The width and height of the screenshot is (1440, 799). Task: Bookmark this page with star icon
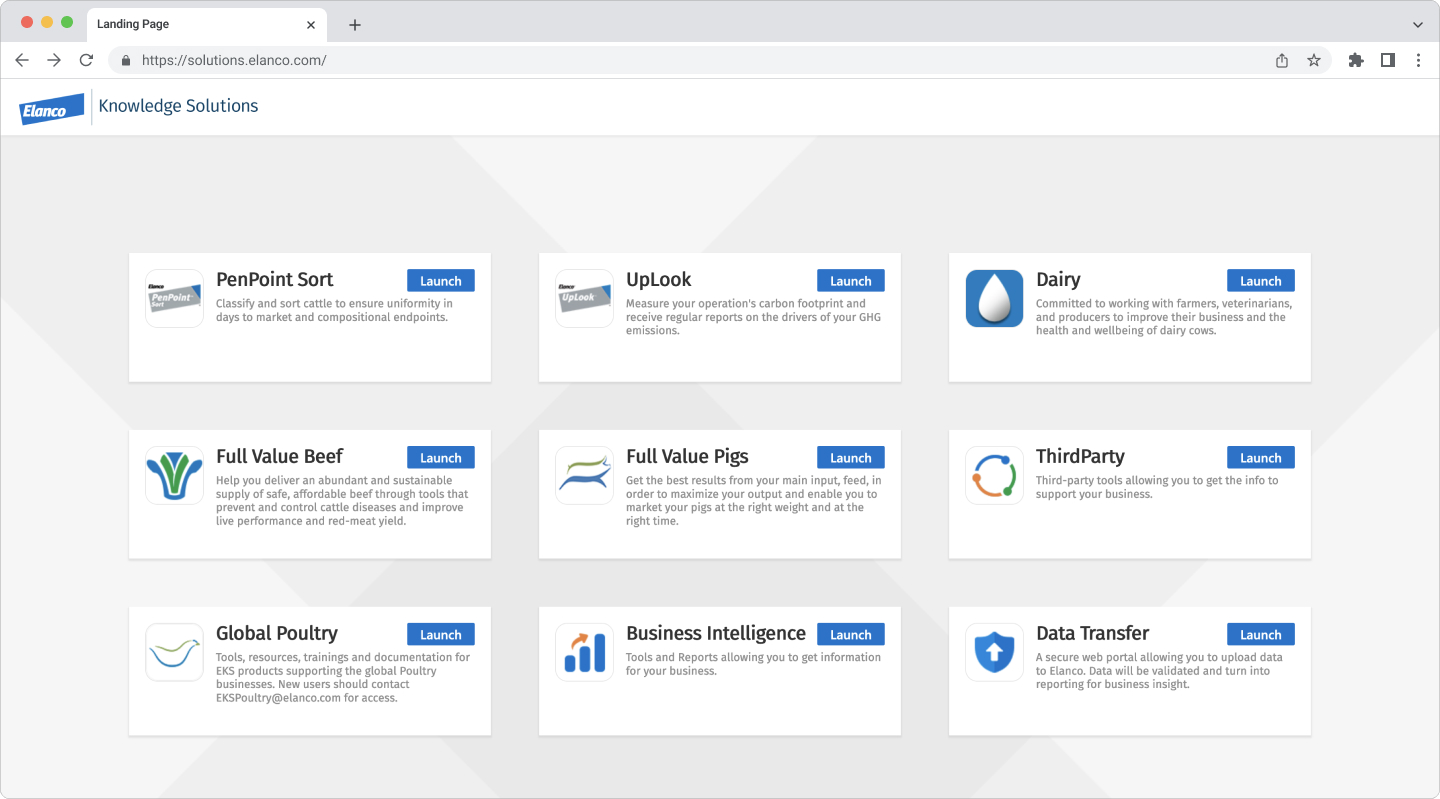coord(1314,60)
